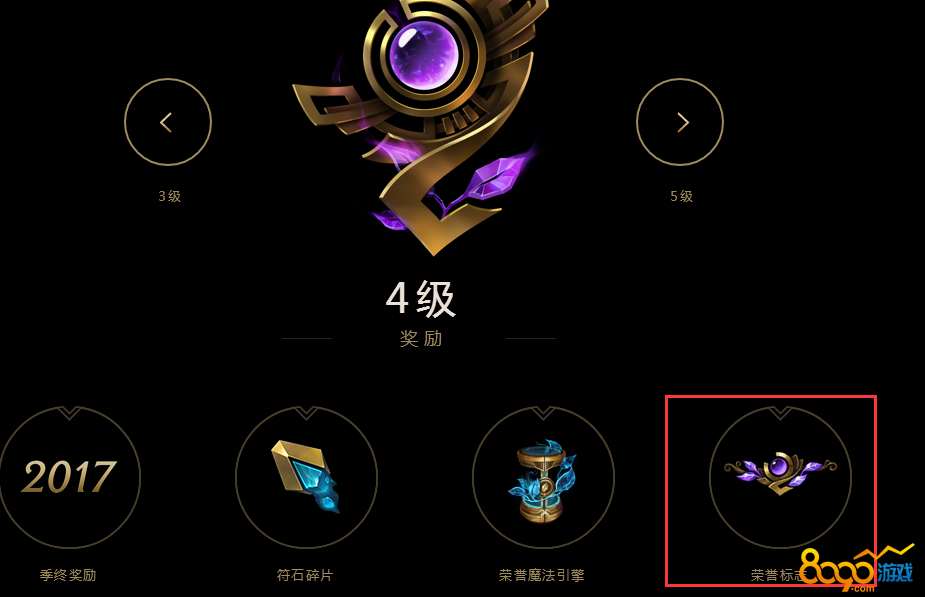Screen dimensions: 925x597
Task: Select the 2017 season-end reward icon
Action: 70,477
